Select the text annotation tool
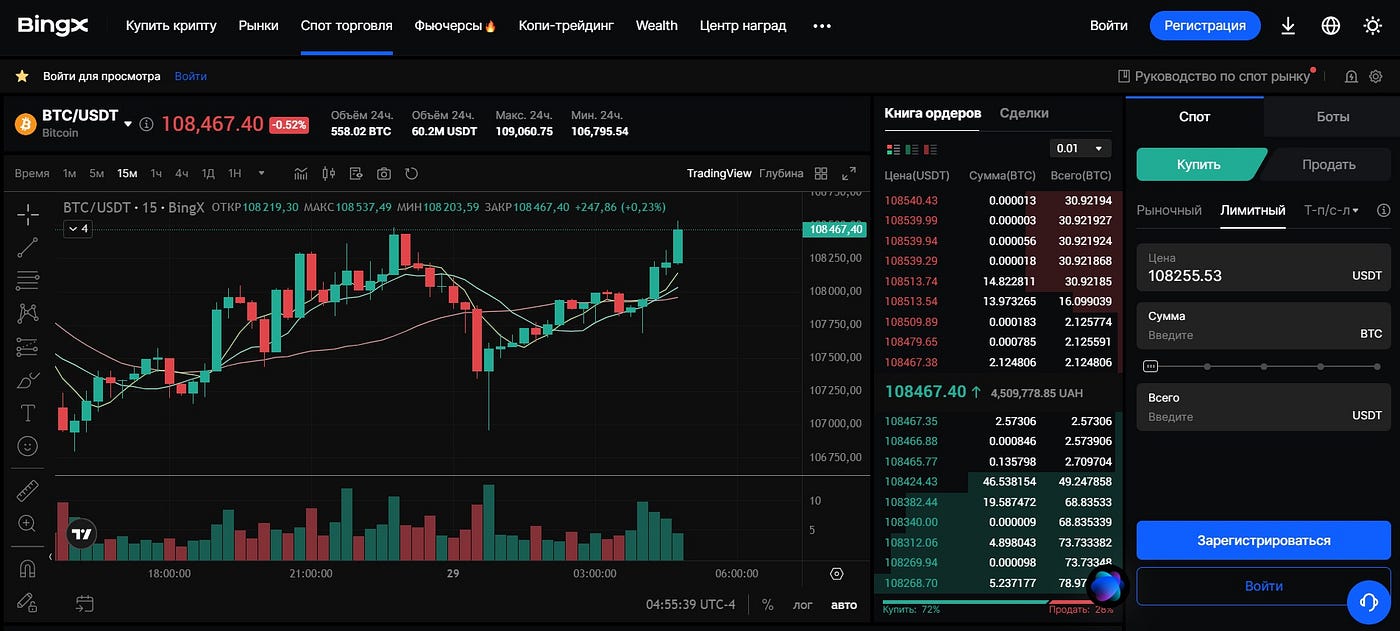The height and width of the screenshot is (631, 1400). [x=28, y=413]
